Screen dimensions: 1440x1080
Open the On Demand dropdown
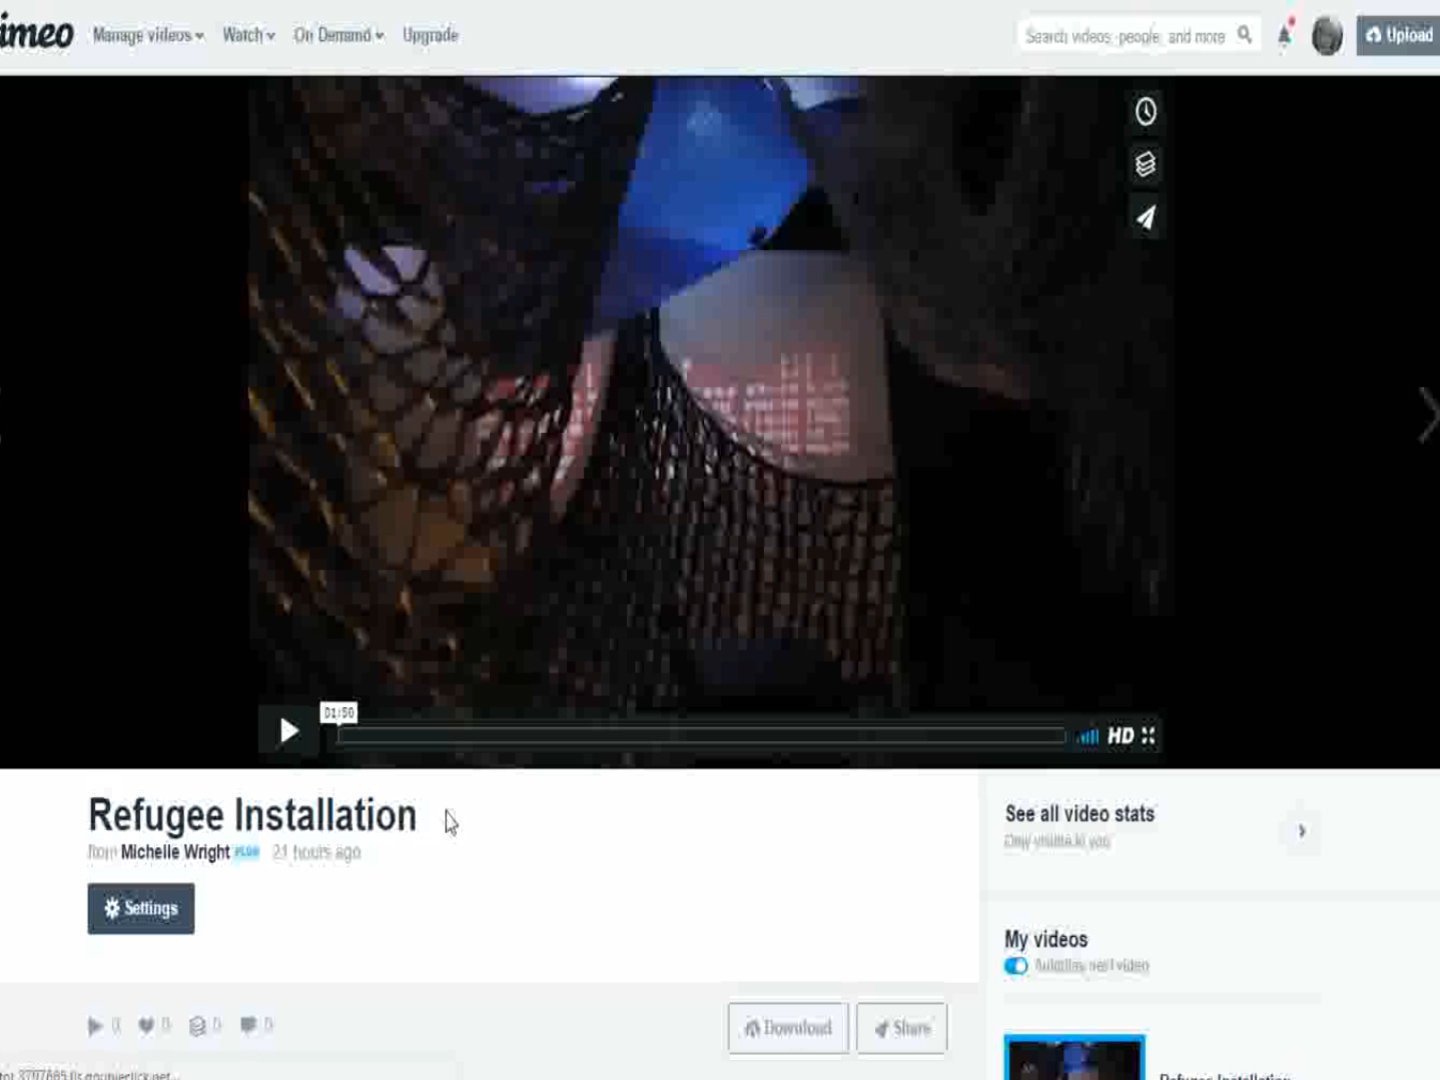pos(338,35)
